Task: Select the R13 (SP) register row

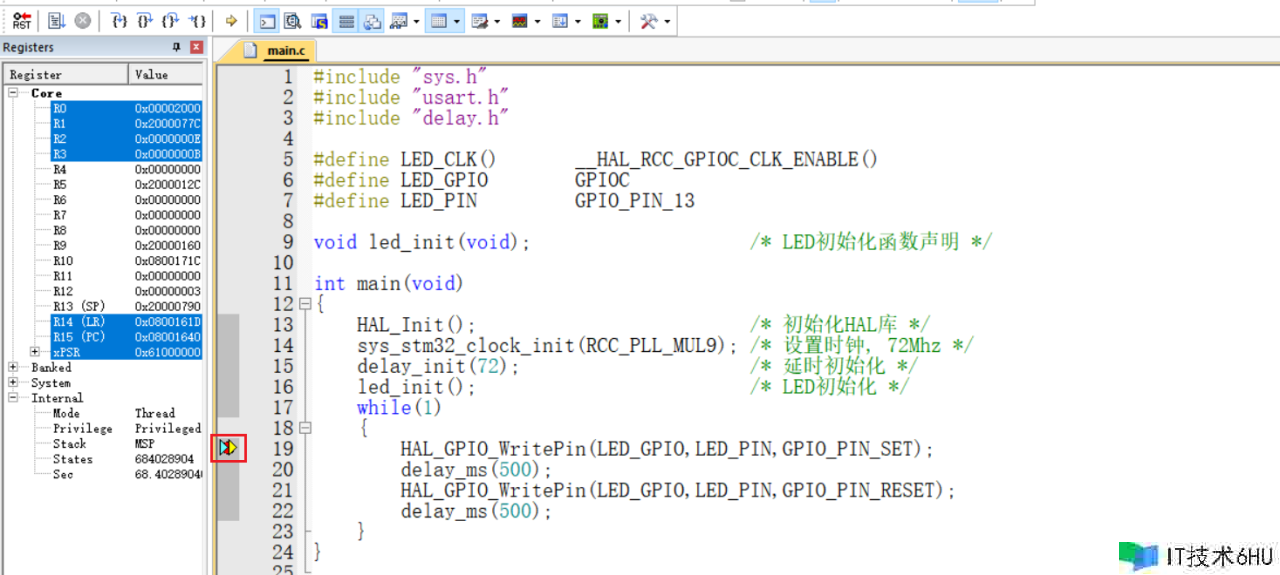Action: click(x=79, y=306)
